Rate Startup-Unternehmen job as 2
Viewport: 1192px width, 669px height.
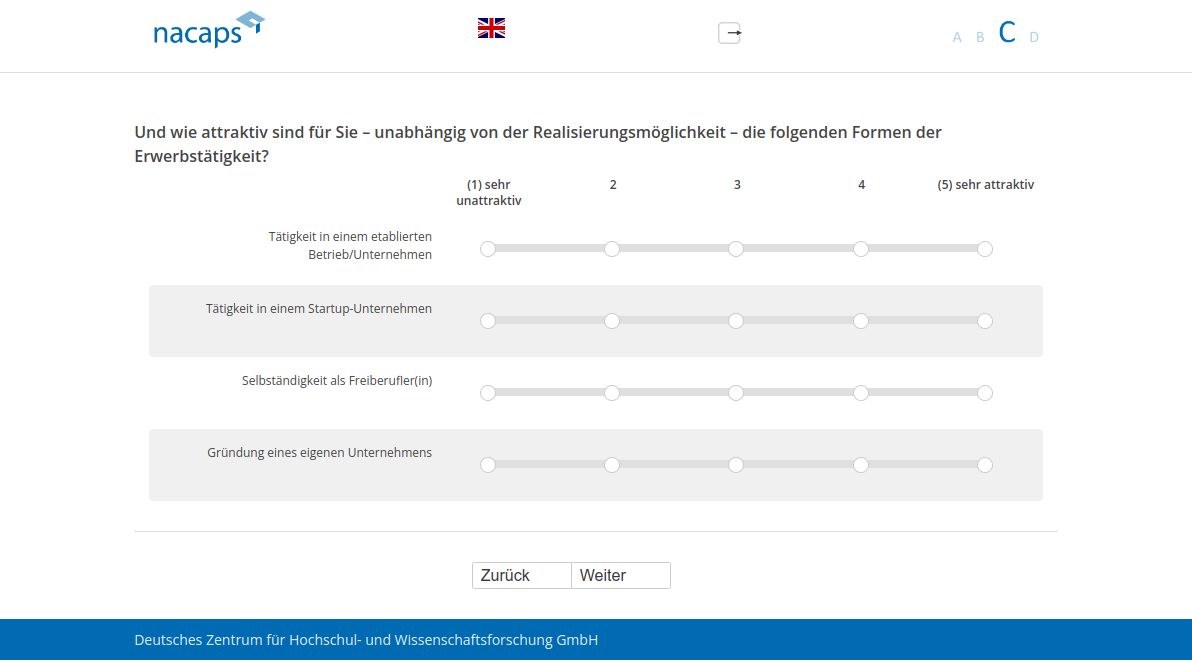612,321
